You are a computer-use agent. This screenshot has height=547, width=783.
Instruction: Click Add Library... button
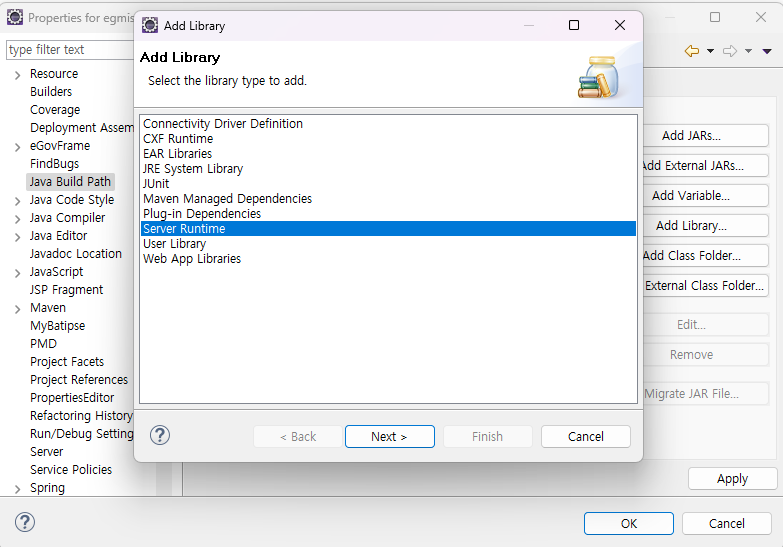pos(705,225)
